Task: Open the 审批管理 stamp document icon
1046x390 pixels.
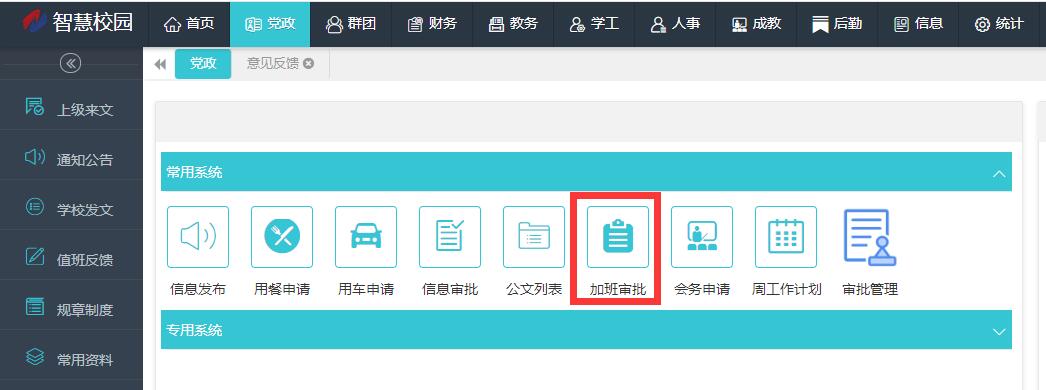Action: tap(870, 237)
